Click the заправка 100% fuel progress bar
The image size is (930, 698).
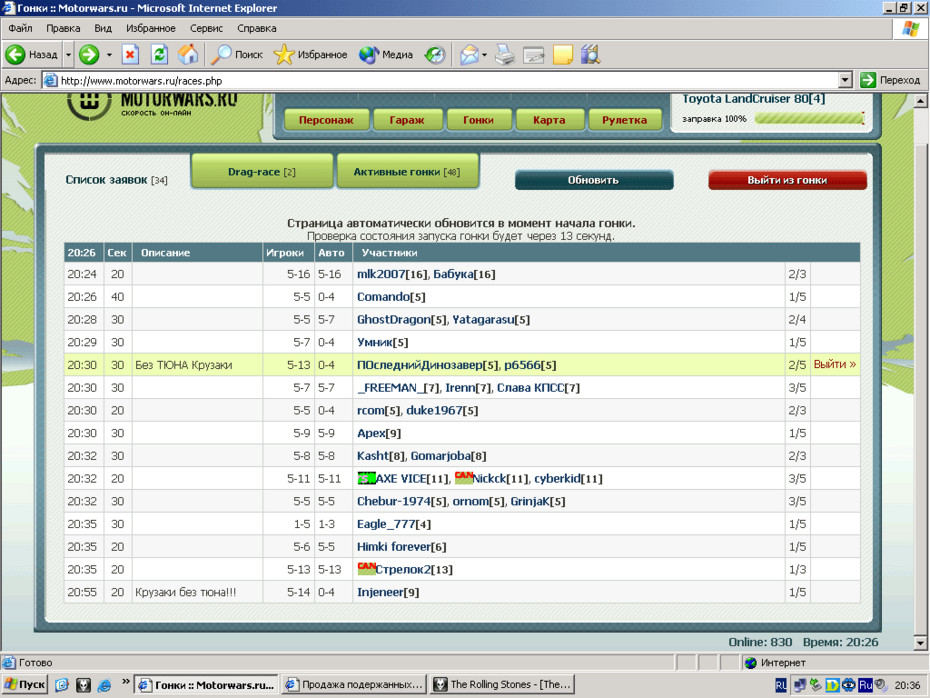(x=809, y=119)
